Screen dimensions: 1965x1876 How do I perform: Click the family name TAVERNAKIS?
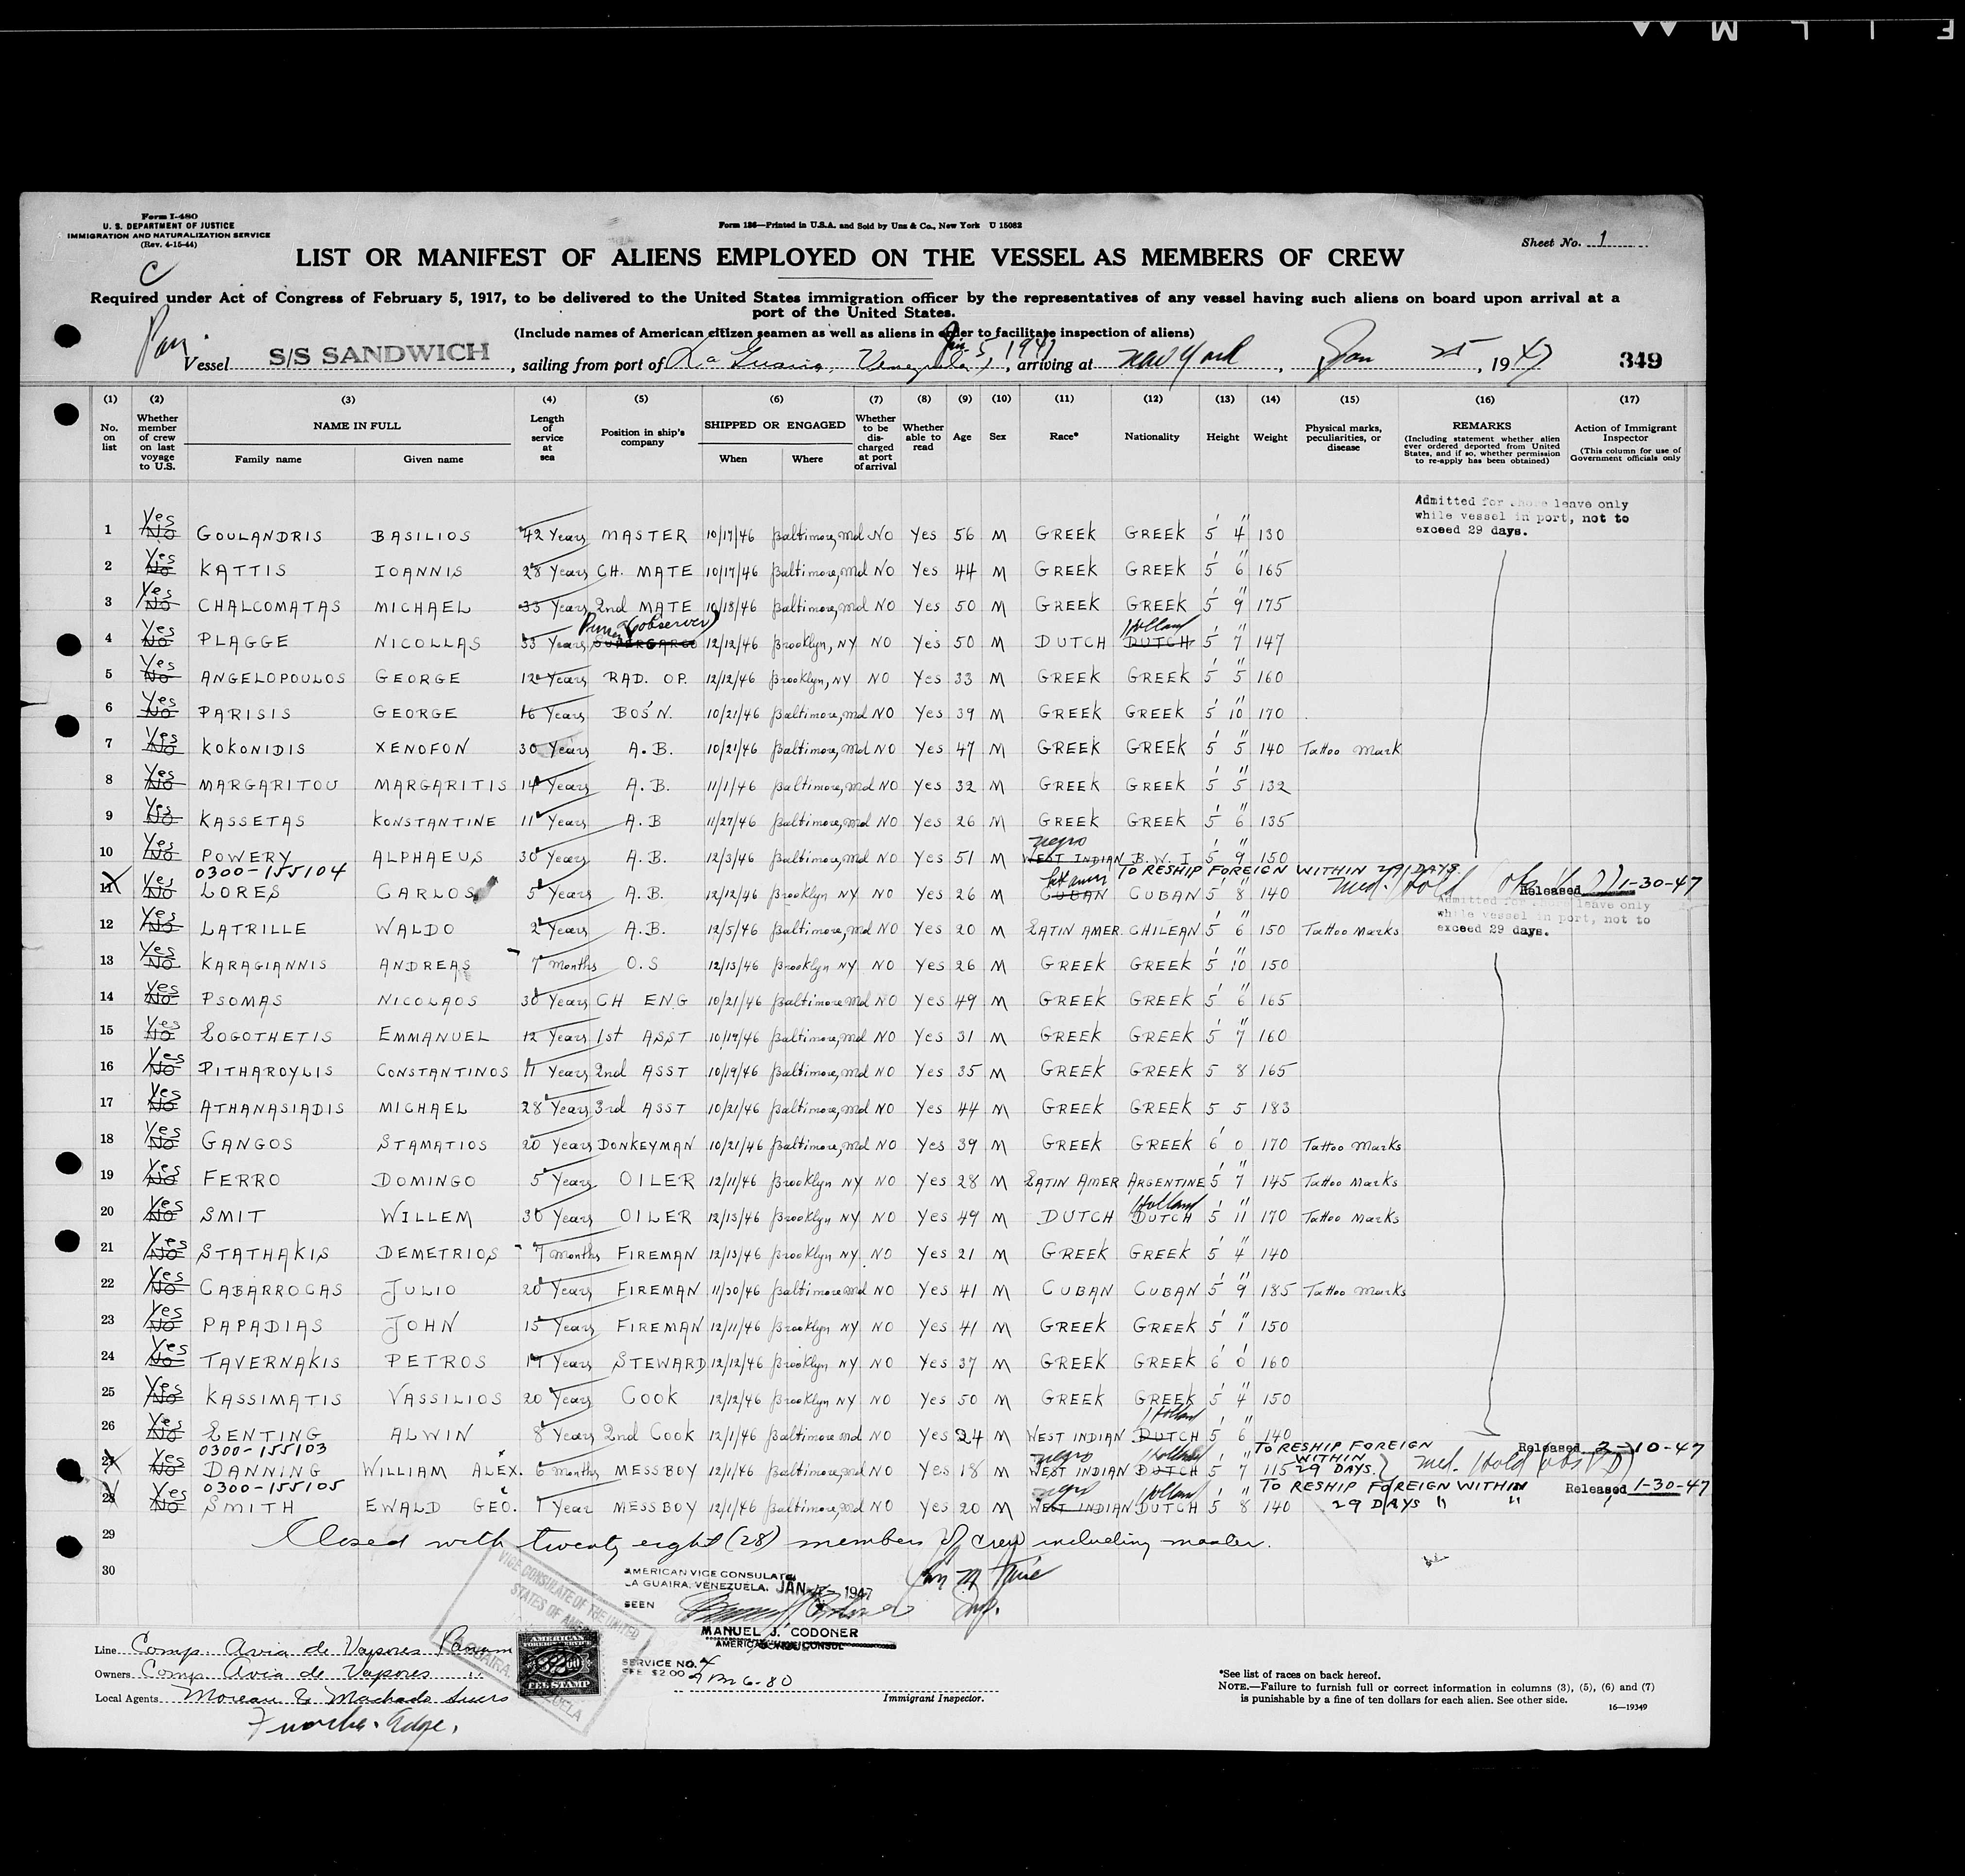[271, 1362]
